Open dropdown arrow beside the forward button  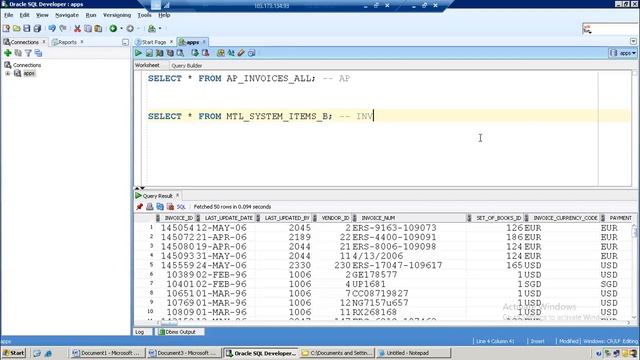click(x=138, y=29)
